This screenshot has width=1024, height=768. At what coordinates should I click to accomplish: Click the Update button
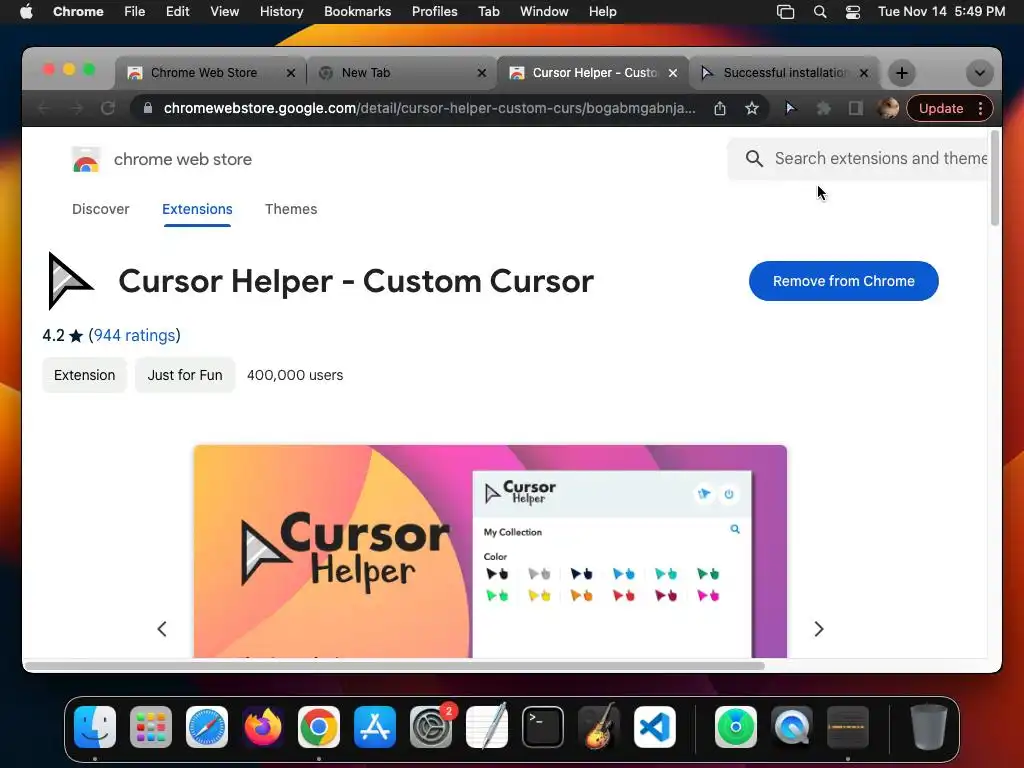(940, 108)
